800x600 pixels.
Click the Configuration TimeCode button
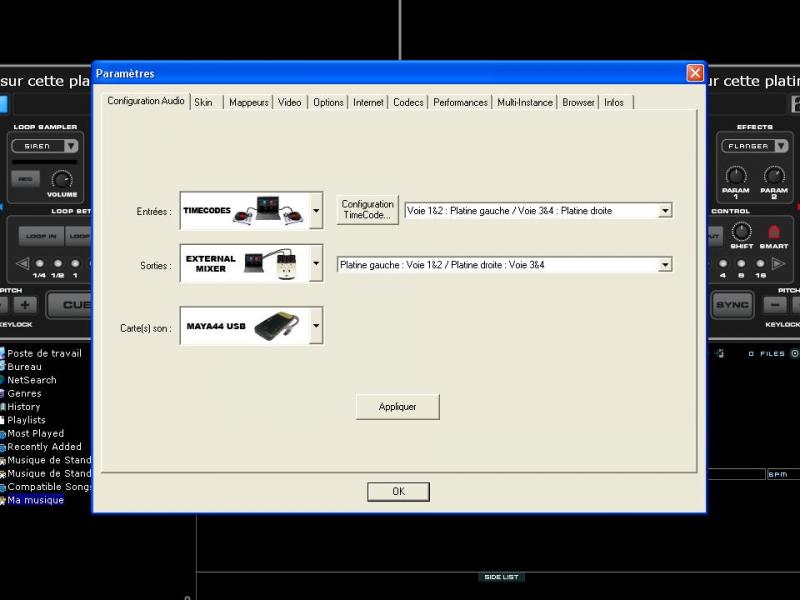click(367, 209)
